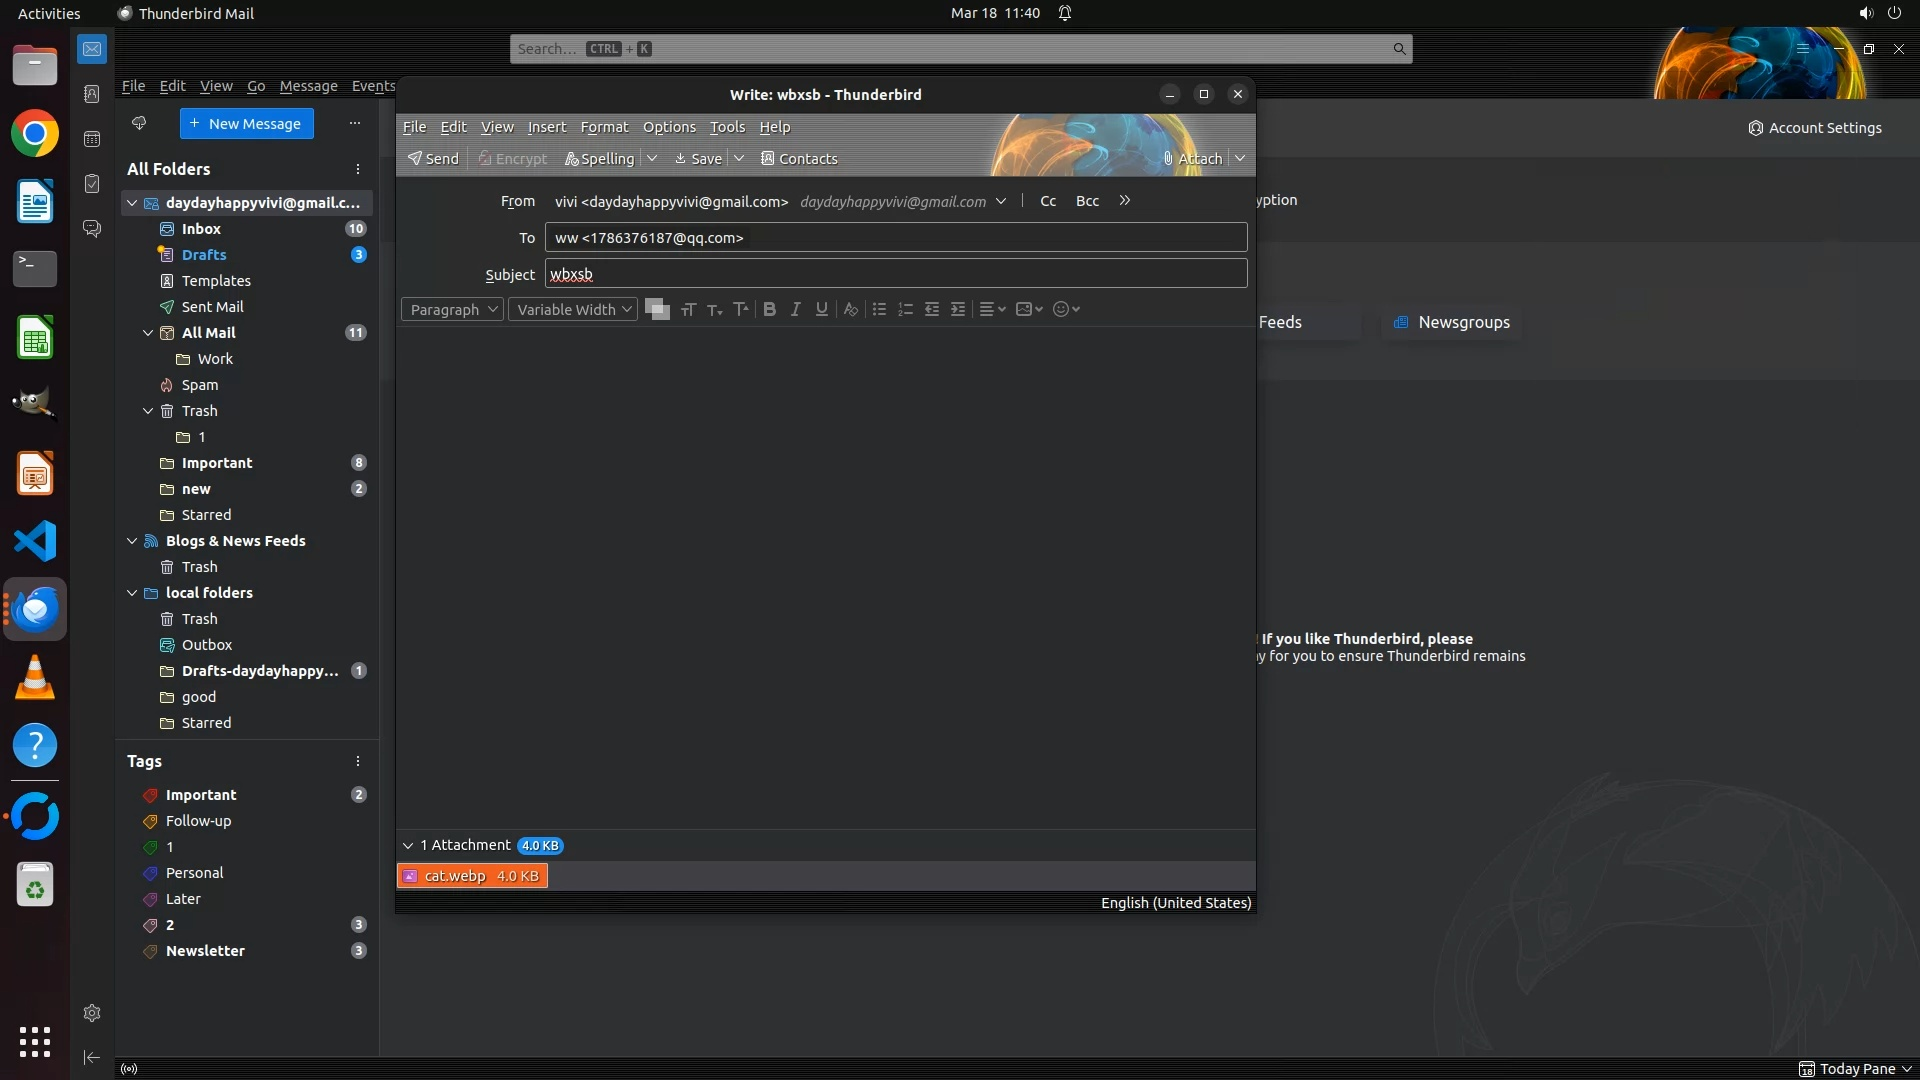Click the larger font size icon
1920x1080 pixels.
tap(740, 309)
